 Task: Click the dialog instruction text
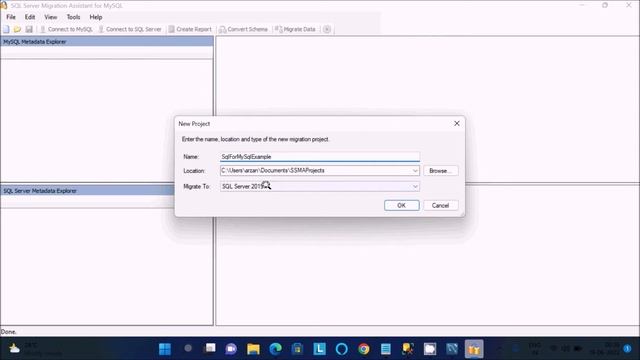pos(256,139)
